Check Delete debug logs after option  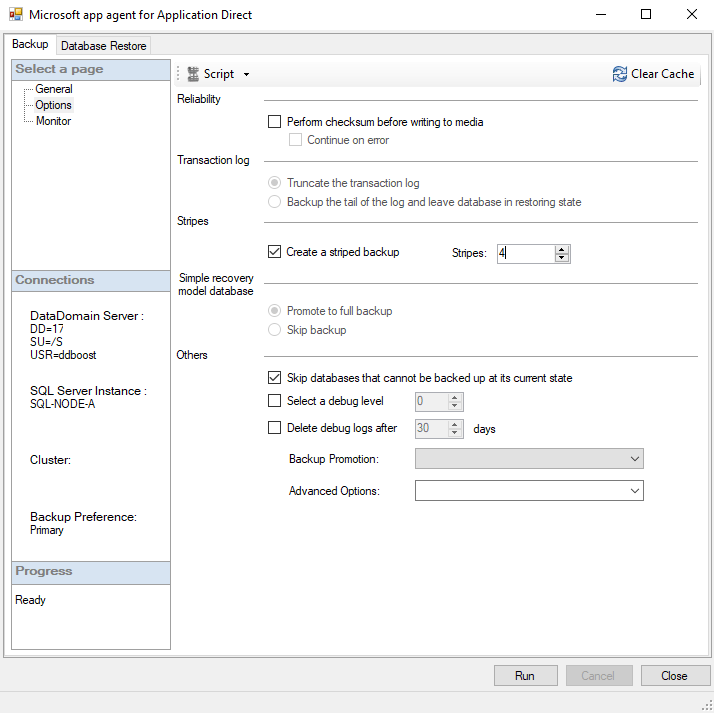275,428
